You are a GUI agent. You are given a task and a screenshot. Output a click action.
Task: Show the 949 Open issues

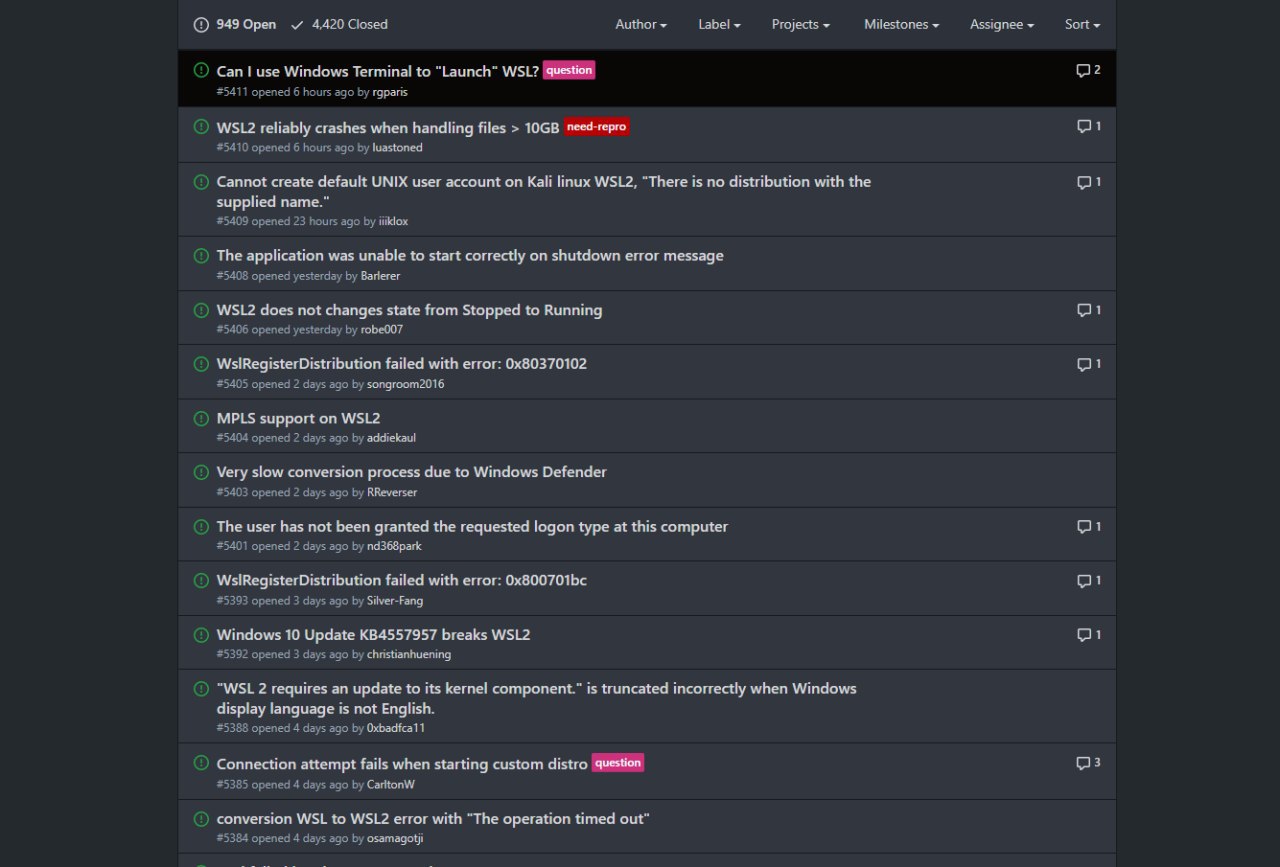pyautogui.click(x=235, y=24)
